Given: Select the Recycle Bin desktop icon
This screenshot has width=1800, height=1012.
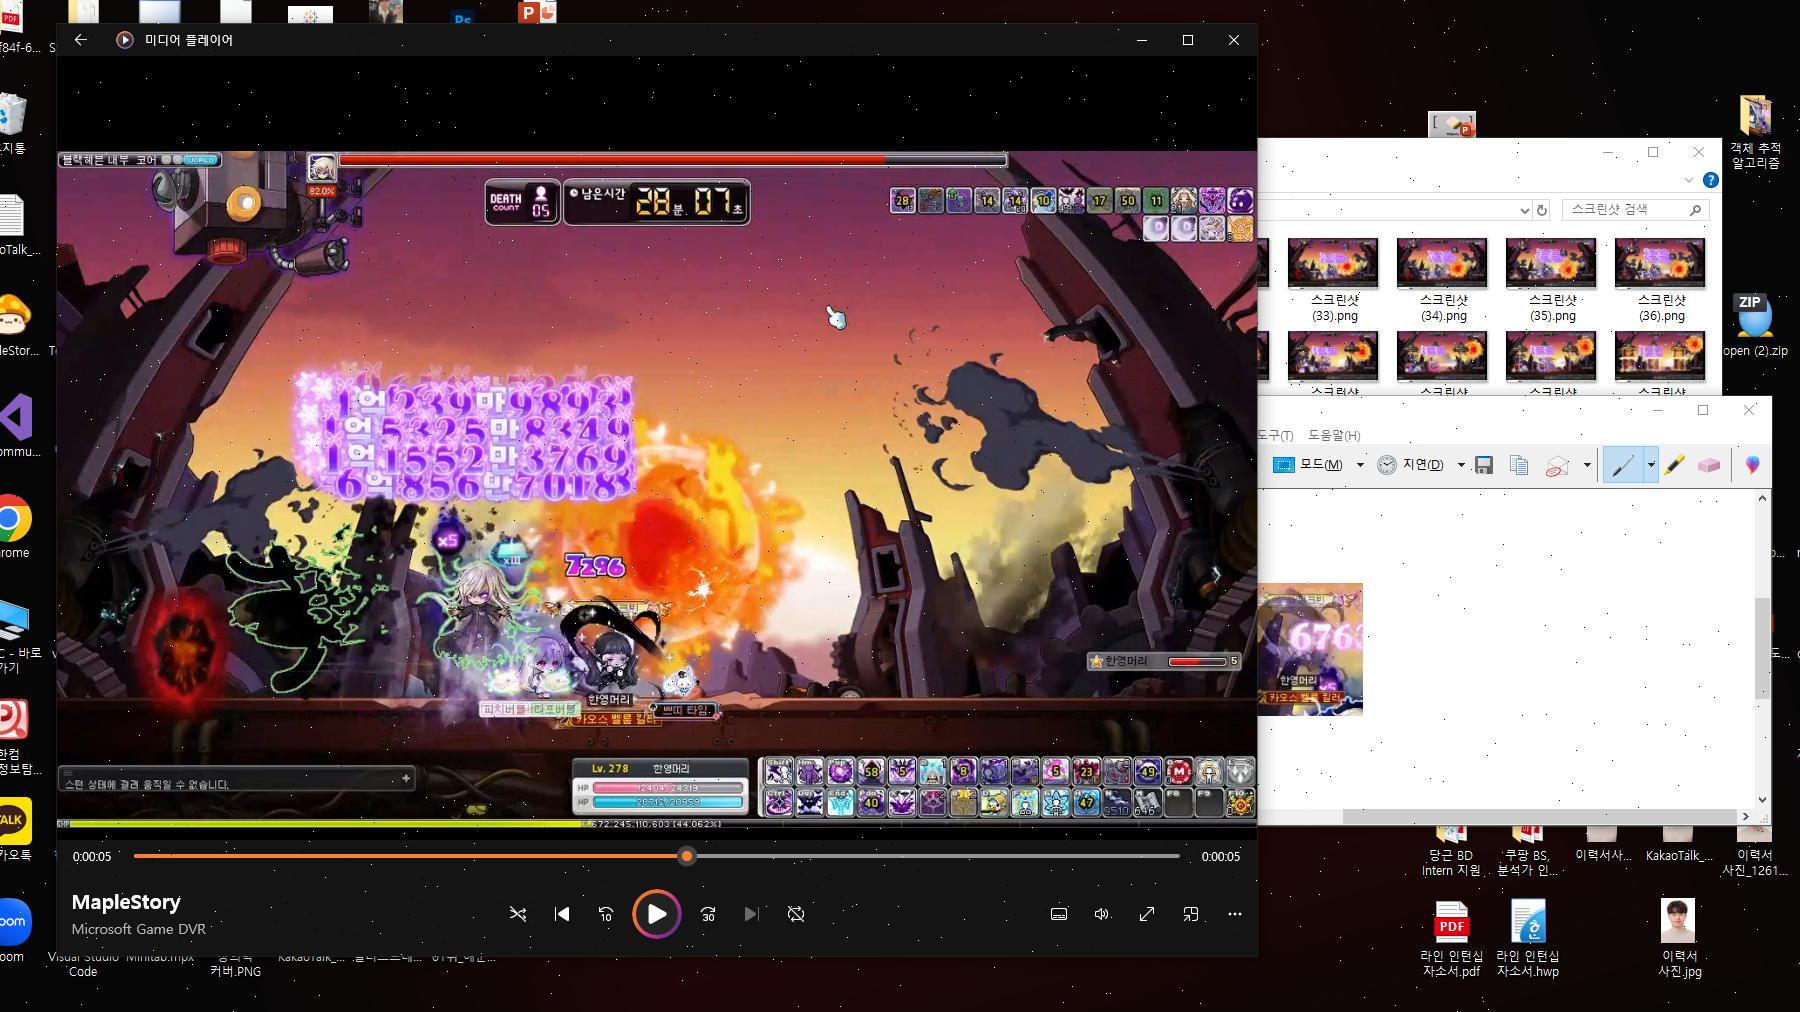Looking at the screenshot, I should [x=12, y=123].
